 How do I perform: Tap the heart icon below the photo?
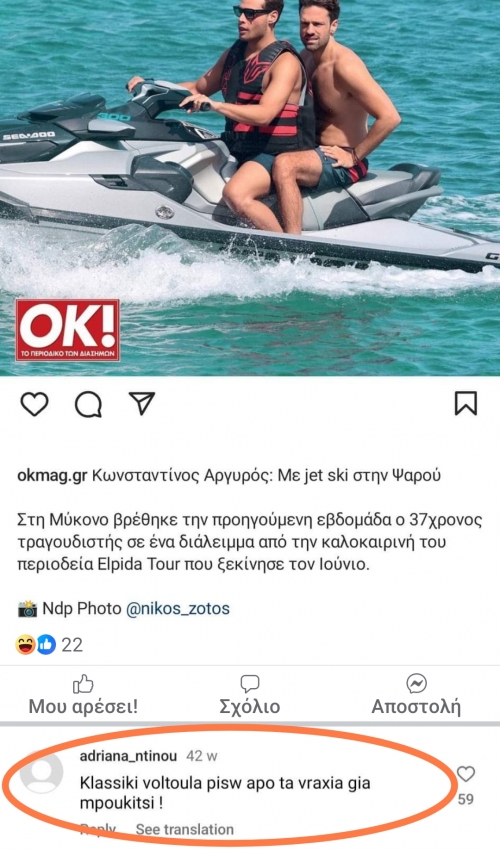coord(35,404)
